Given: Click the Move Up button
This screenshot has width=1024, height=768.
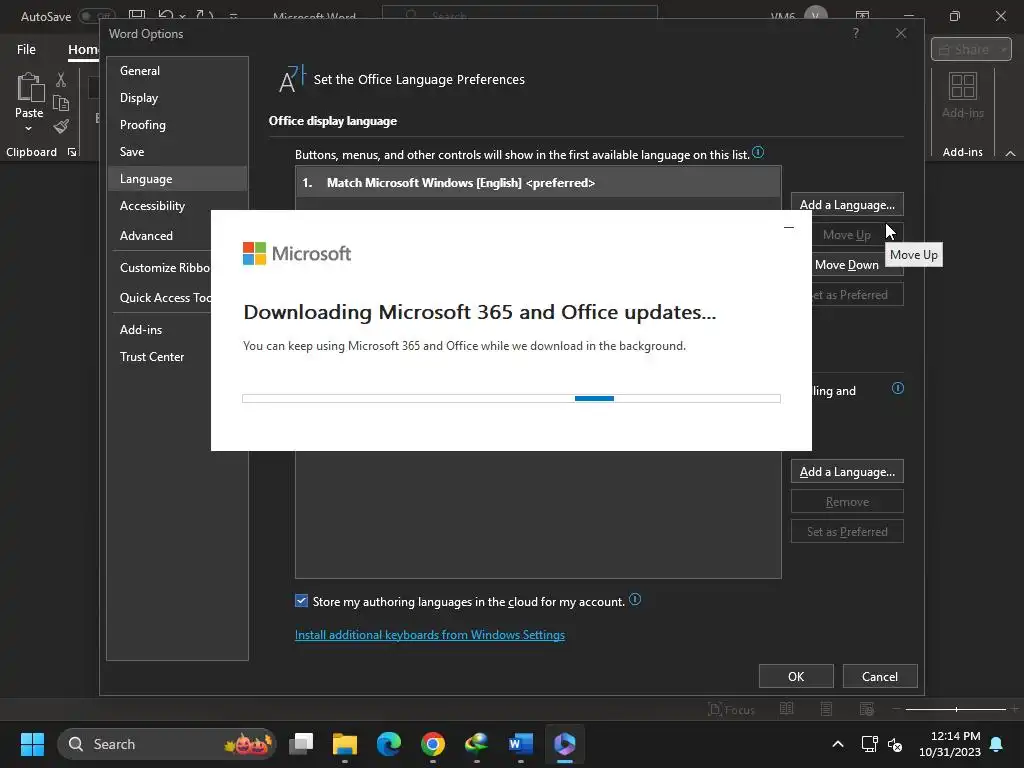Looking at the screenshot, I should 847,234.
